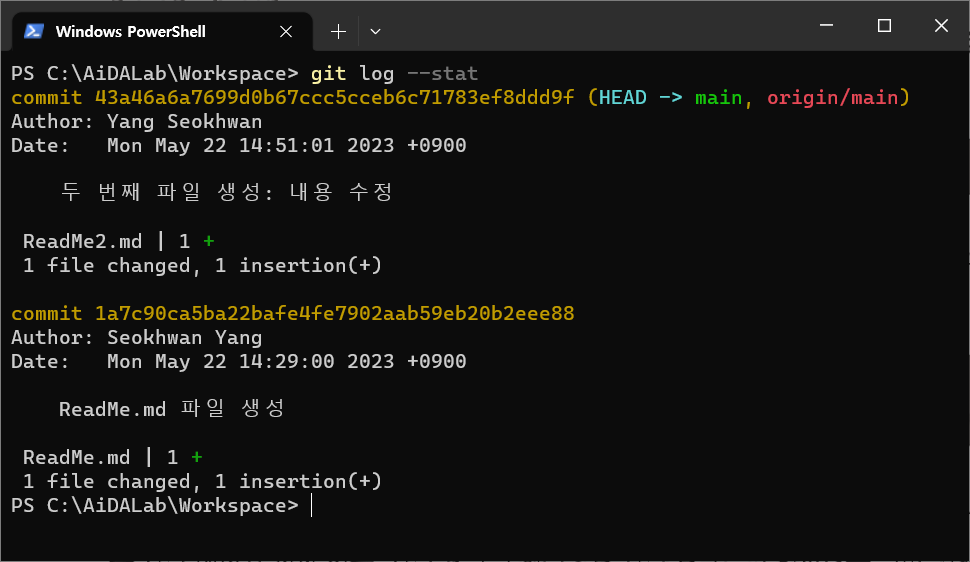Click the ReadMe2.md file name
Screen dimensions: 970x562
[x=82, y=241]
